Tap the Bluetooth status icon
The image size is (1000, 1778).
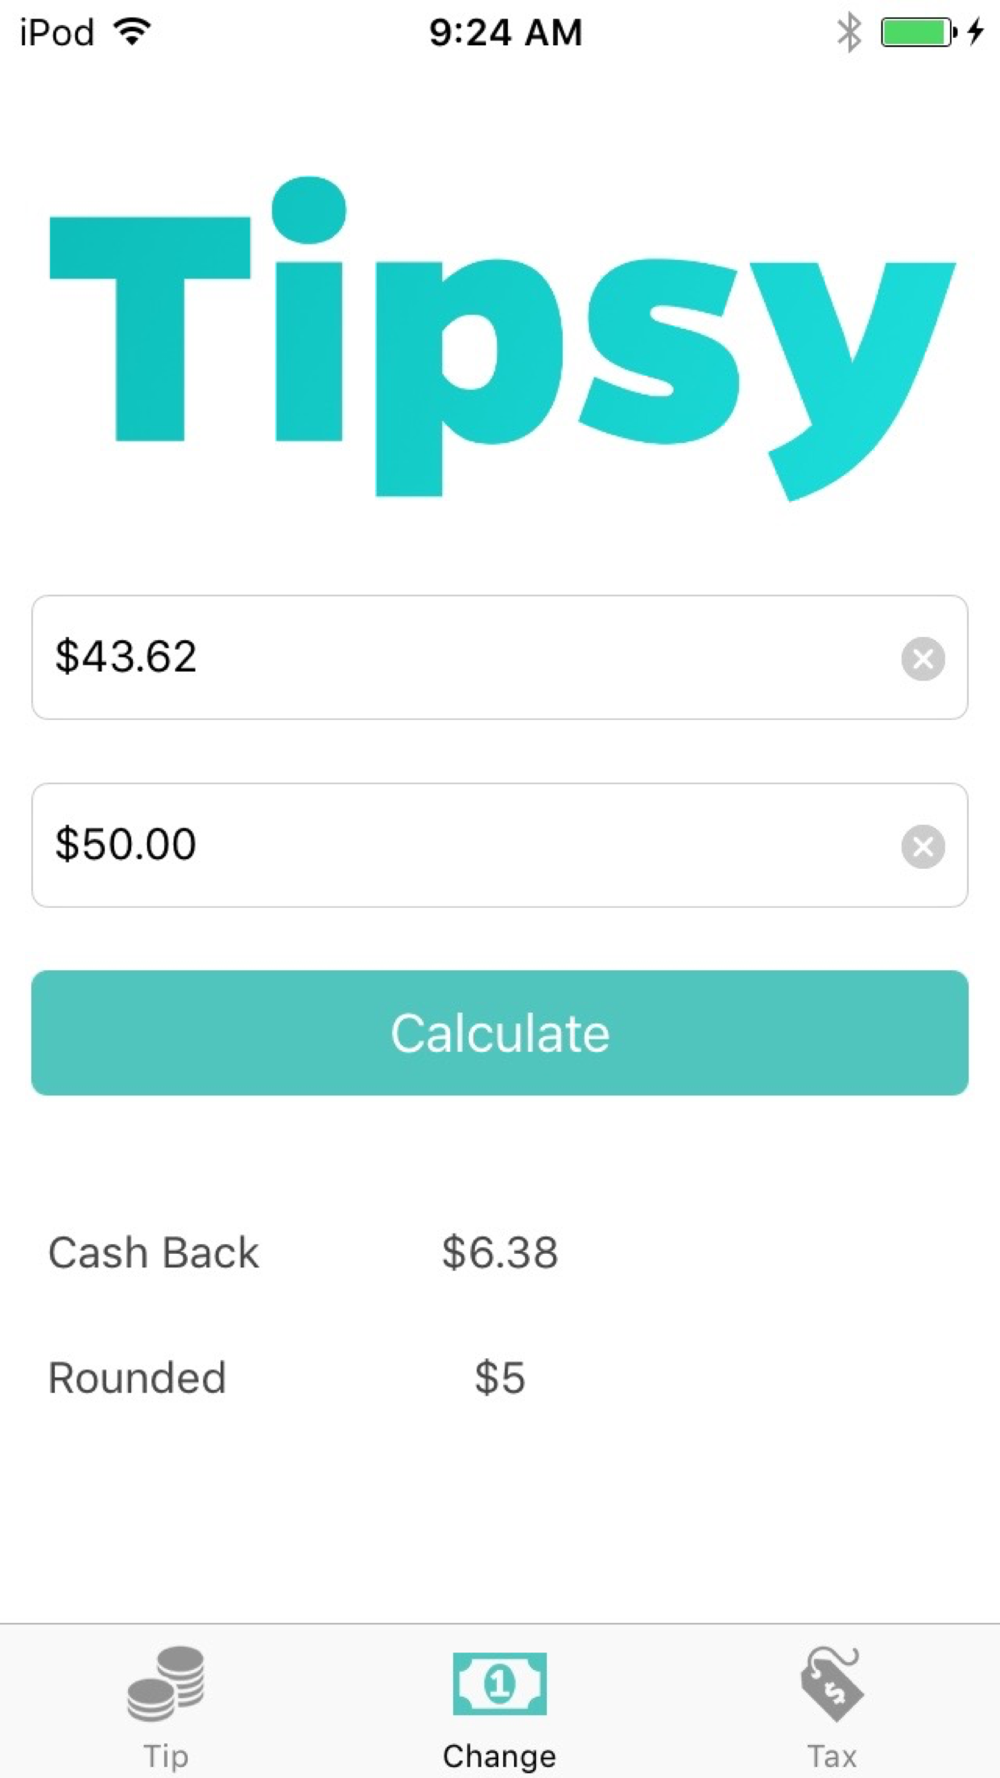coord(849,32)
